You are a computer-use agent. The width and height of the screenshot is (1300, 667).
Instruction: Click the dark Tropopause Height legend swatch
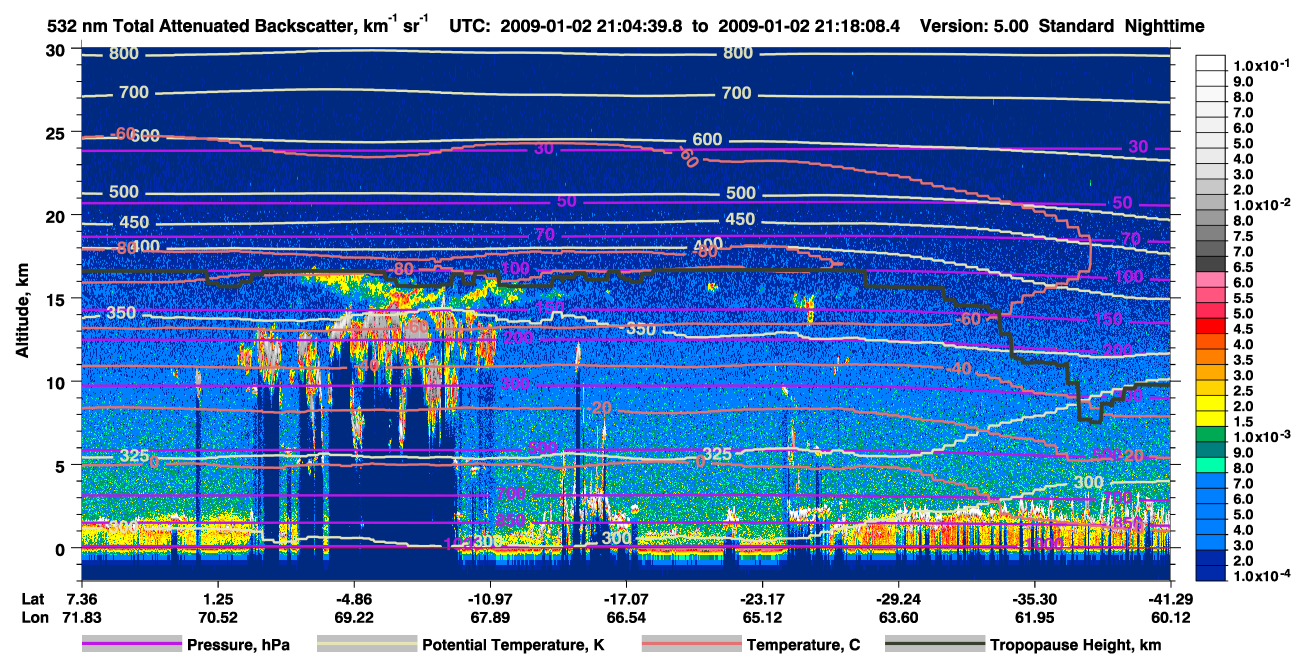tap(935, 645)
